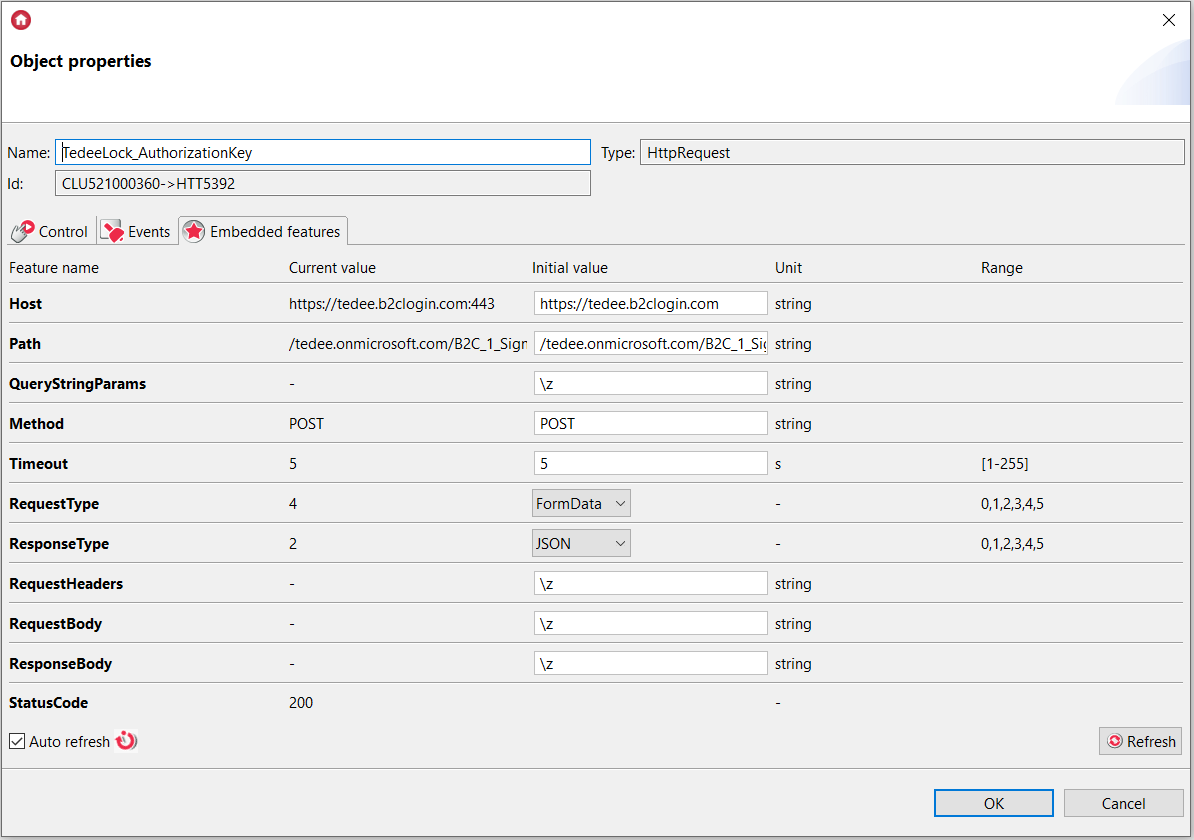Edit the RequestBody initial value field
Viewport: 1194px width, 840px height.
coord(650,624)
